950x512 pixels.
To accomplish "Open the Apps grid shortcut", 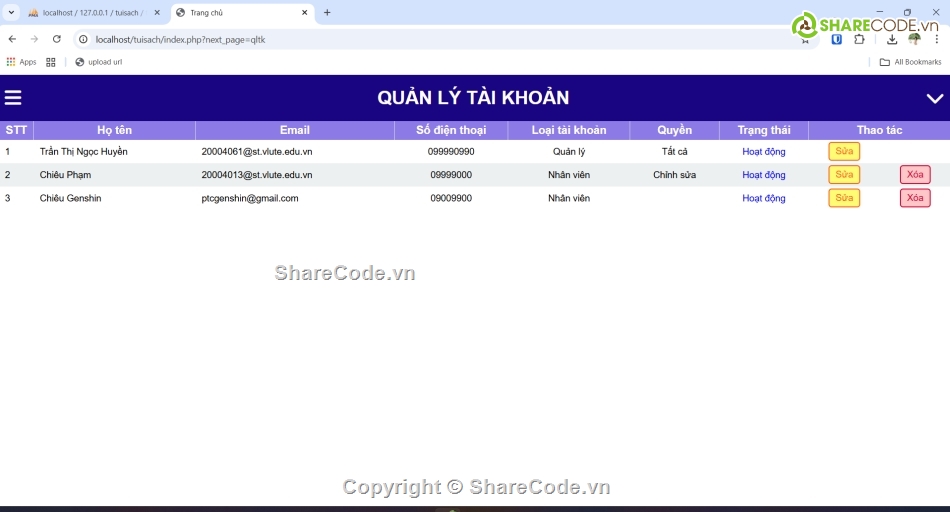I will [x=21, y=62].
